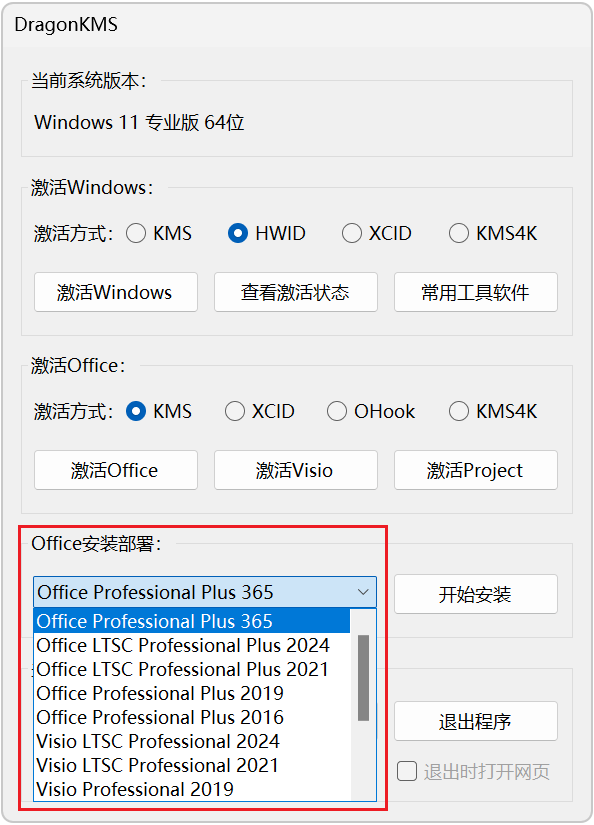The height and width of the screenshot is (825, 594).
Task: Click the 激活Windows button
Action: coord(116,292)
